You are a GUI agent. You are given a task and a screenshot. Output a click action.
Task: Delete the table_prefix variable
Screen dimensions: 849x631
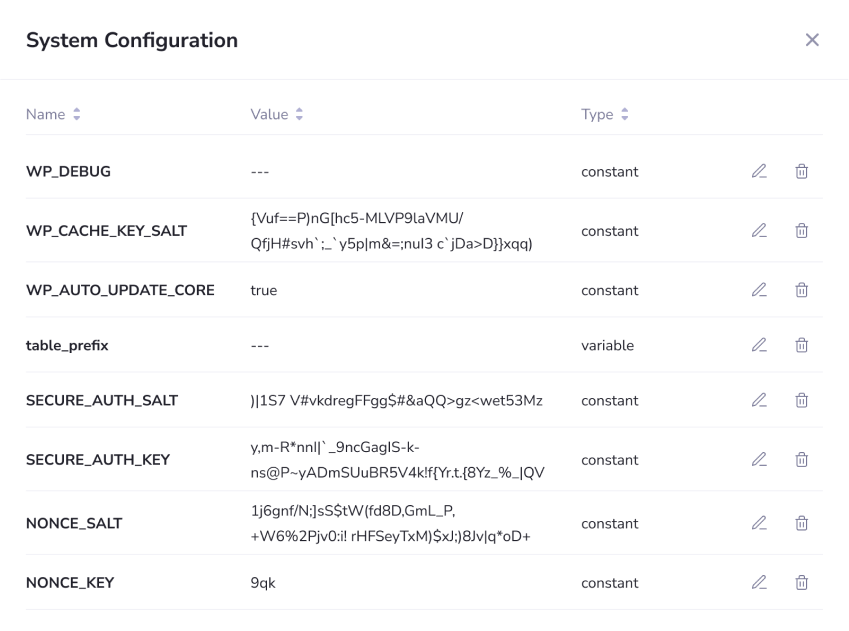pyautogui.click(x=802, y=345)
